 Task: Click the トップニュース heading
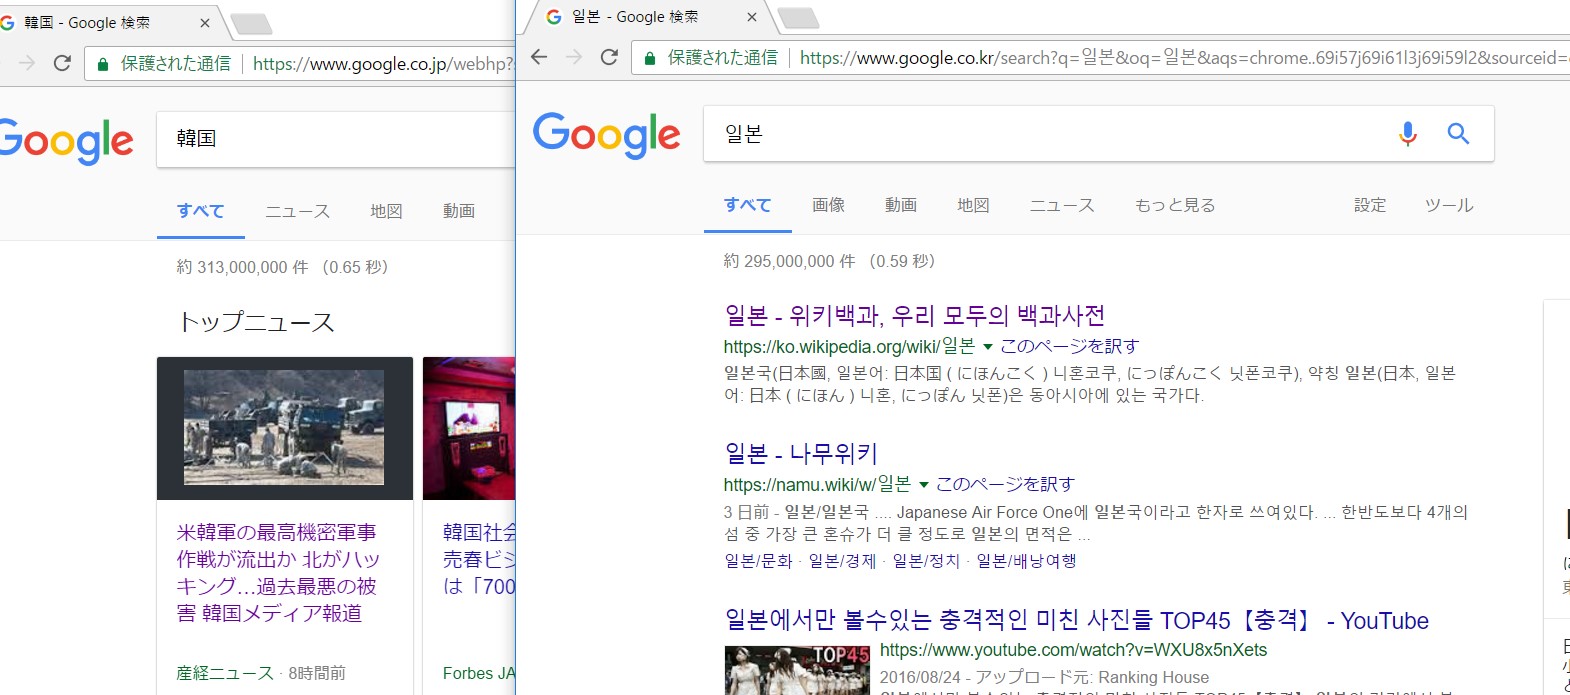click(x=256, y=322)
